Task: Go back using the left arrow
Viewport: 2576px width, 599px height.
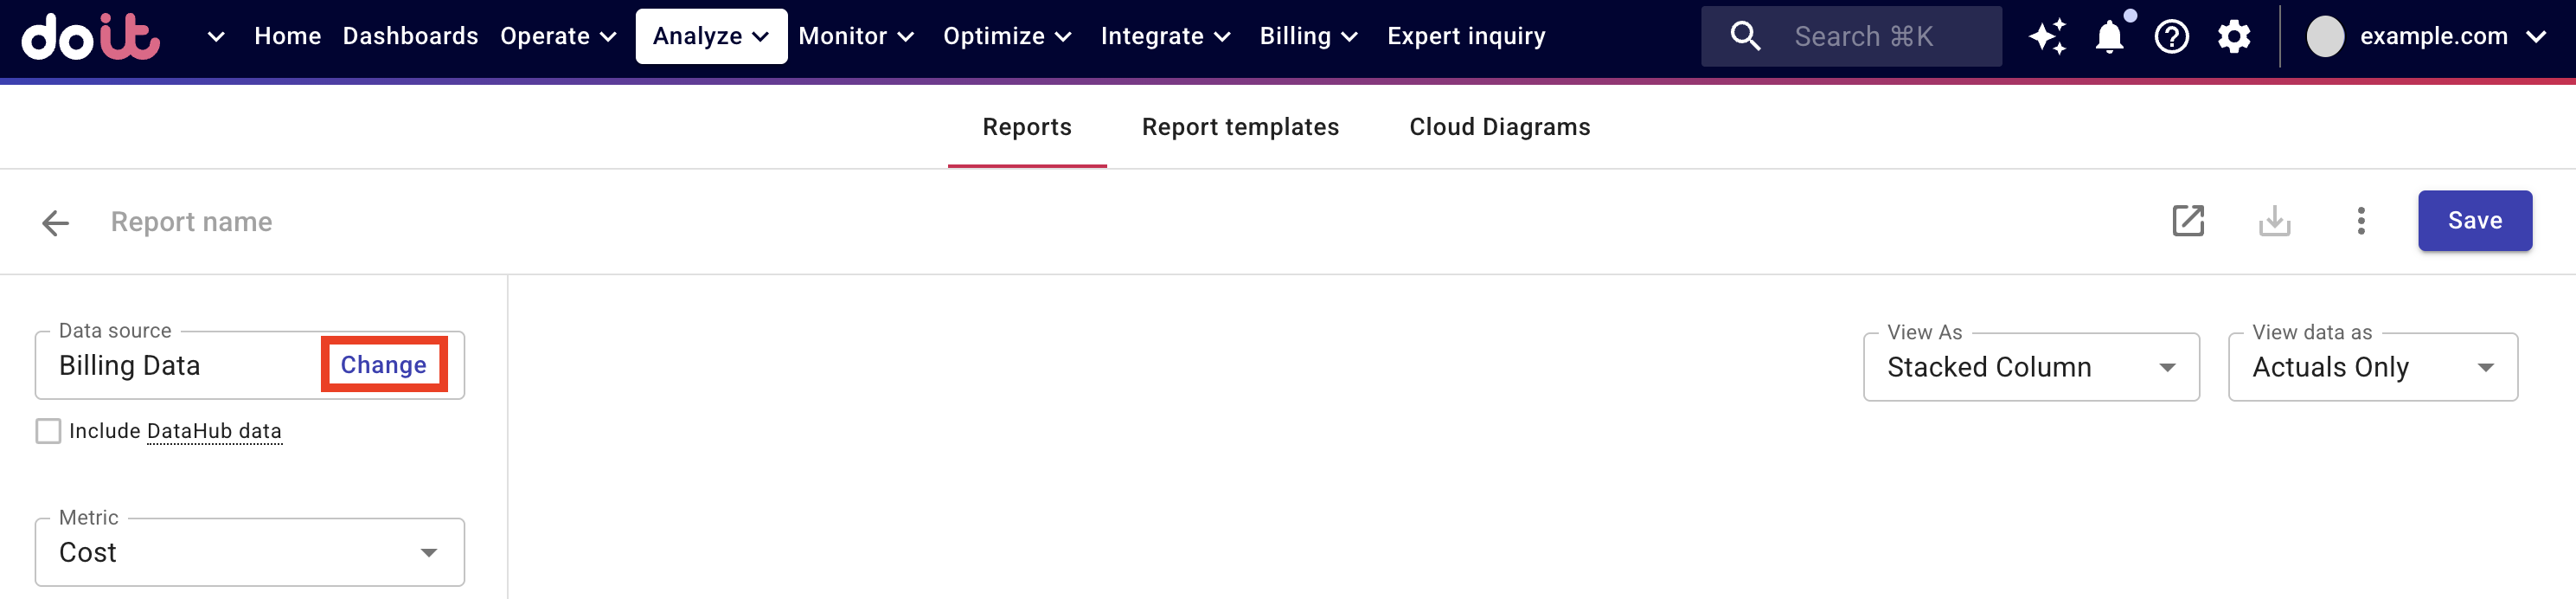Action: (x=56, y=222)
